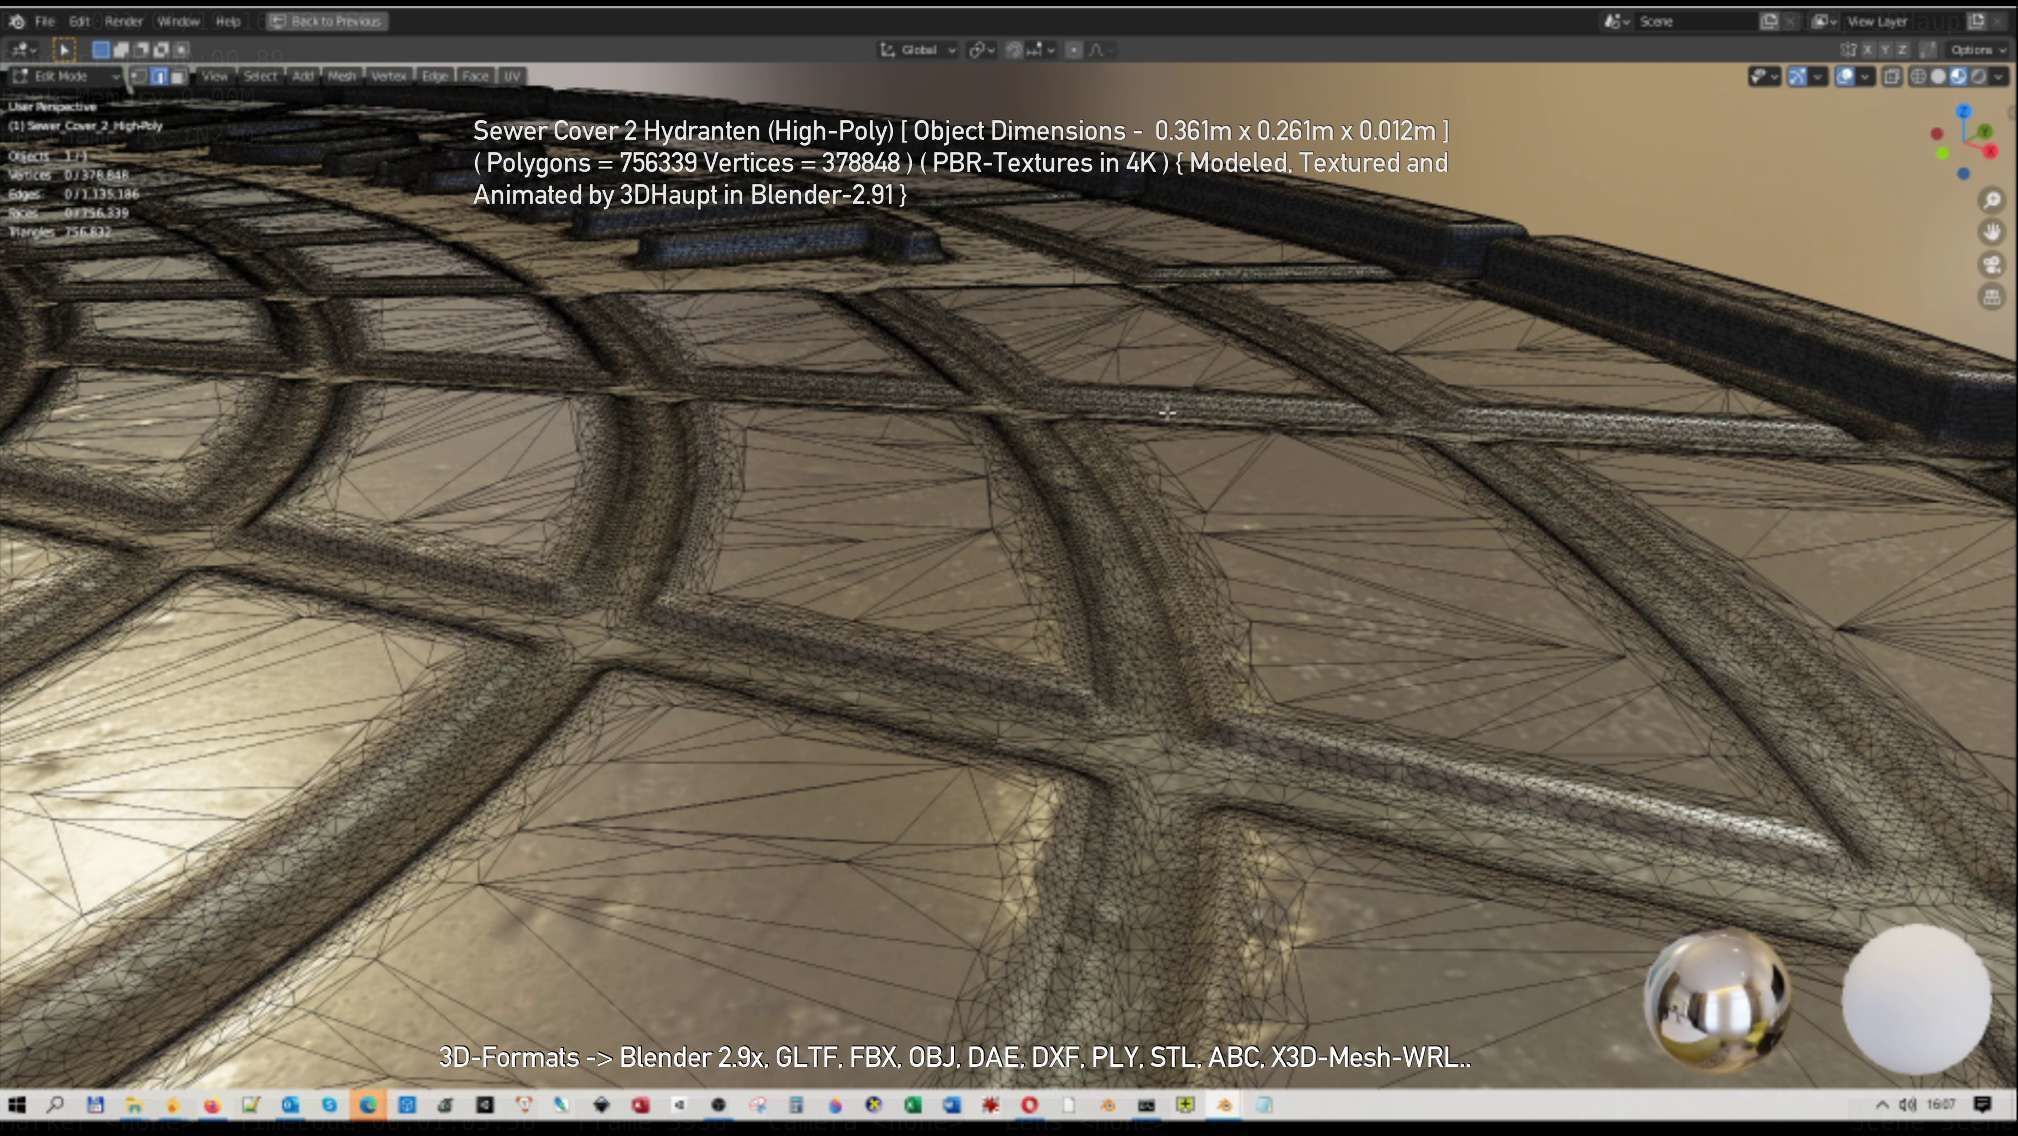2018x1136 pixels.
Task: Click the Windows Start button
Action: [17, 1105]
